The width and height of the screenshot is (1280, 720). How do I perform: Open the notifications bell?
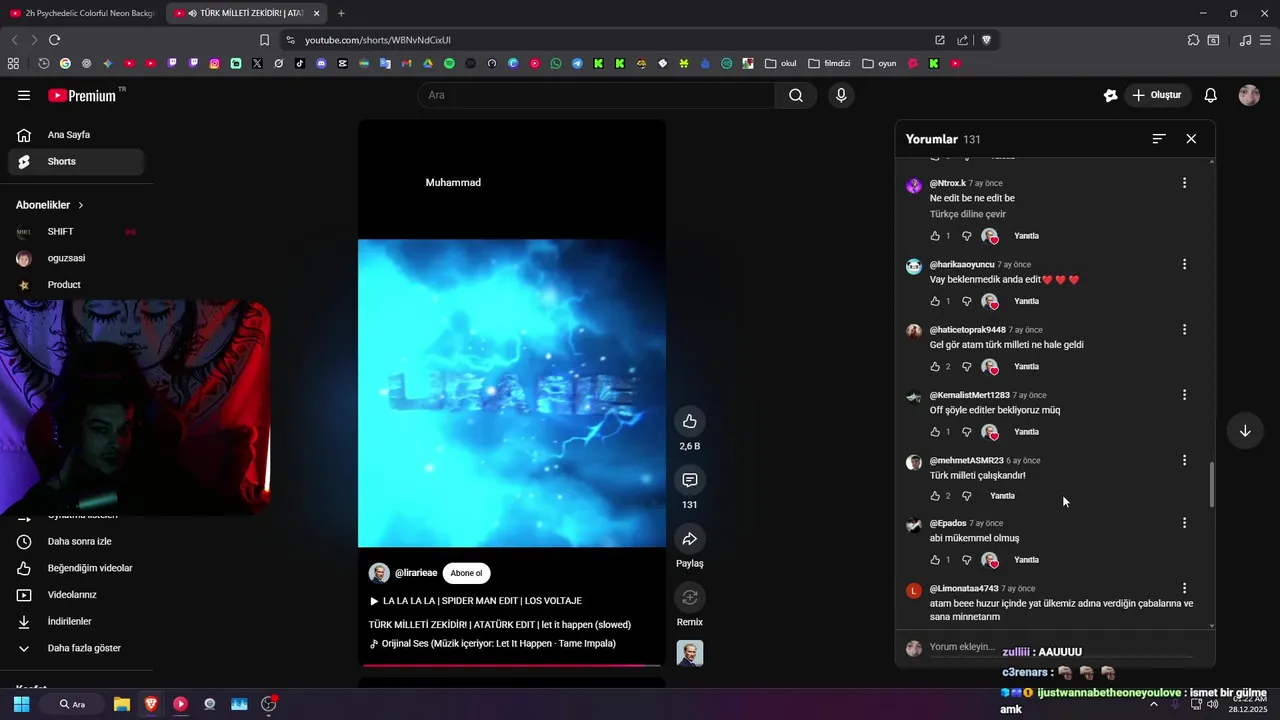(1210, 95)
